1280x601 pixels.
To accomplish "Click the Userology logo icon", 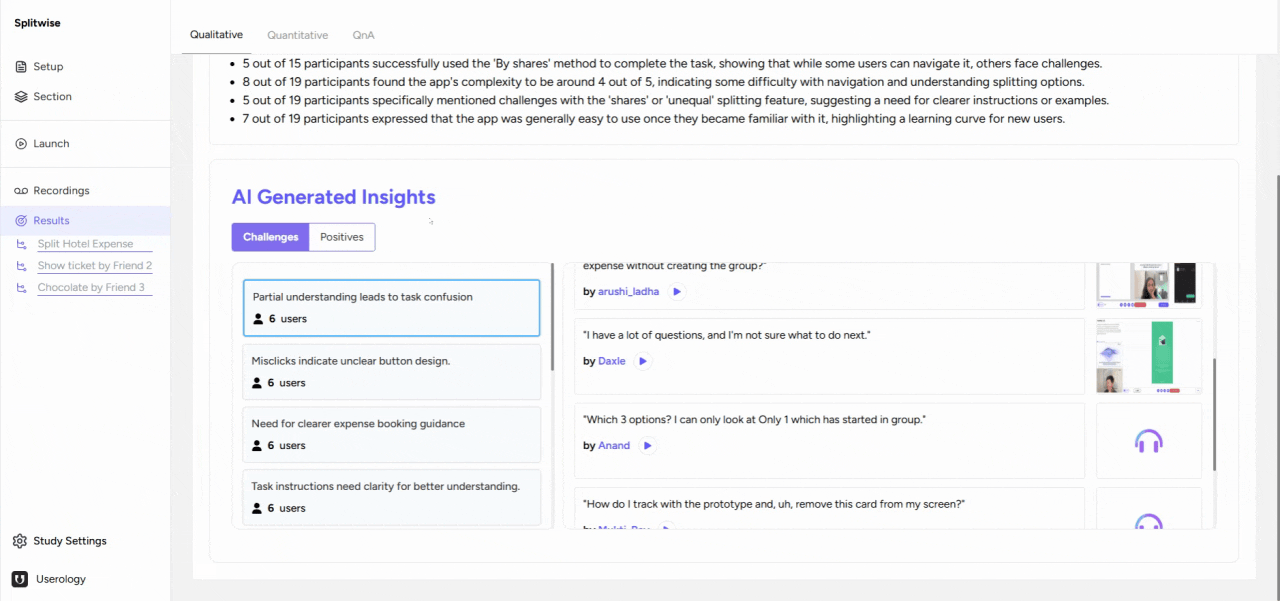I will 20,579.
